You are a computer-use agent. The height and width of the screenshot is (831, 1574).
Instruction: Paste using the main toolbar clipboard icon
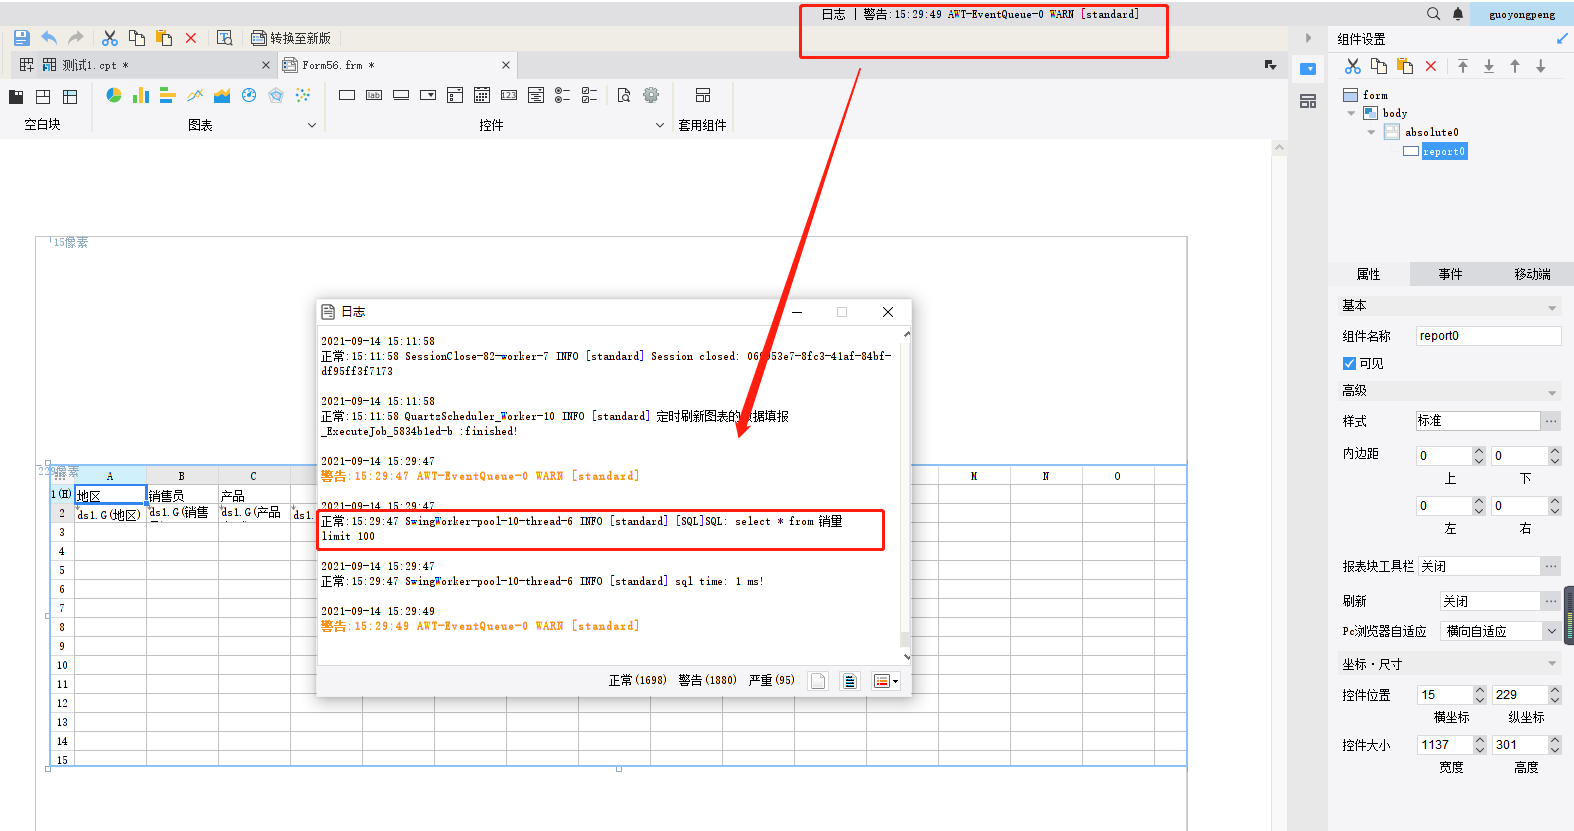click(x=164, y=38)
